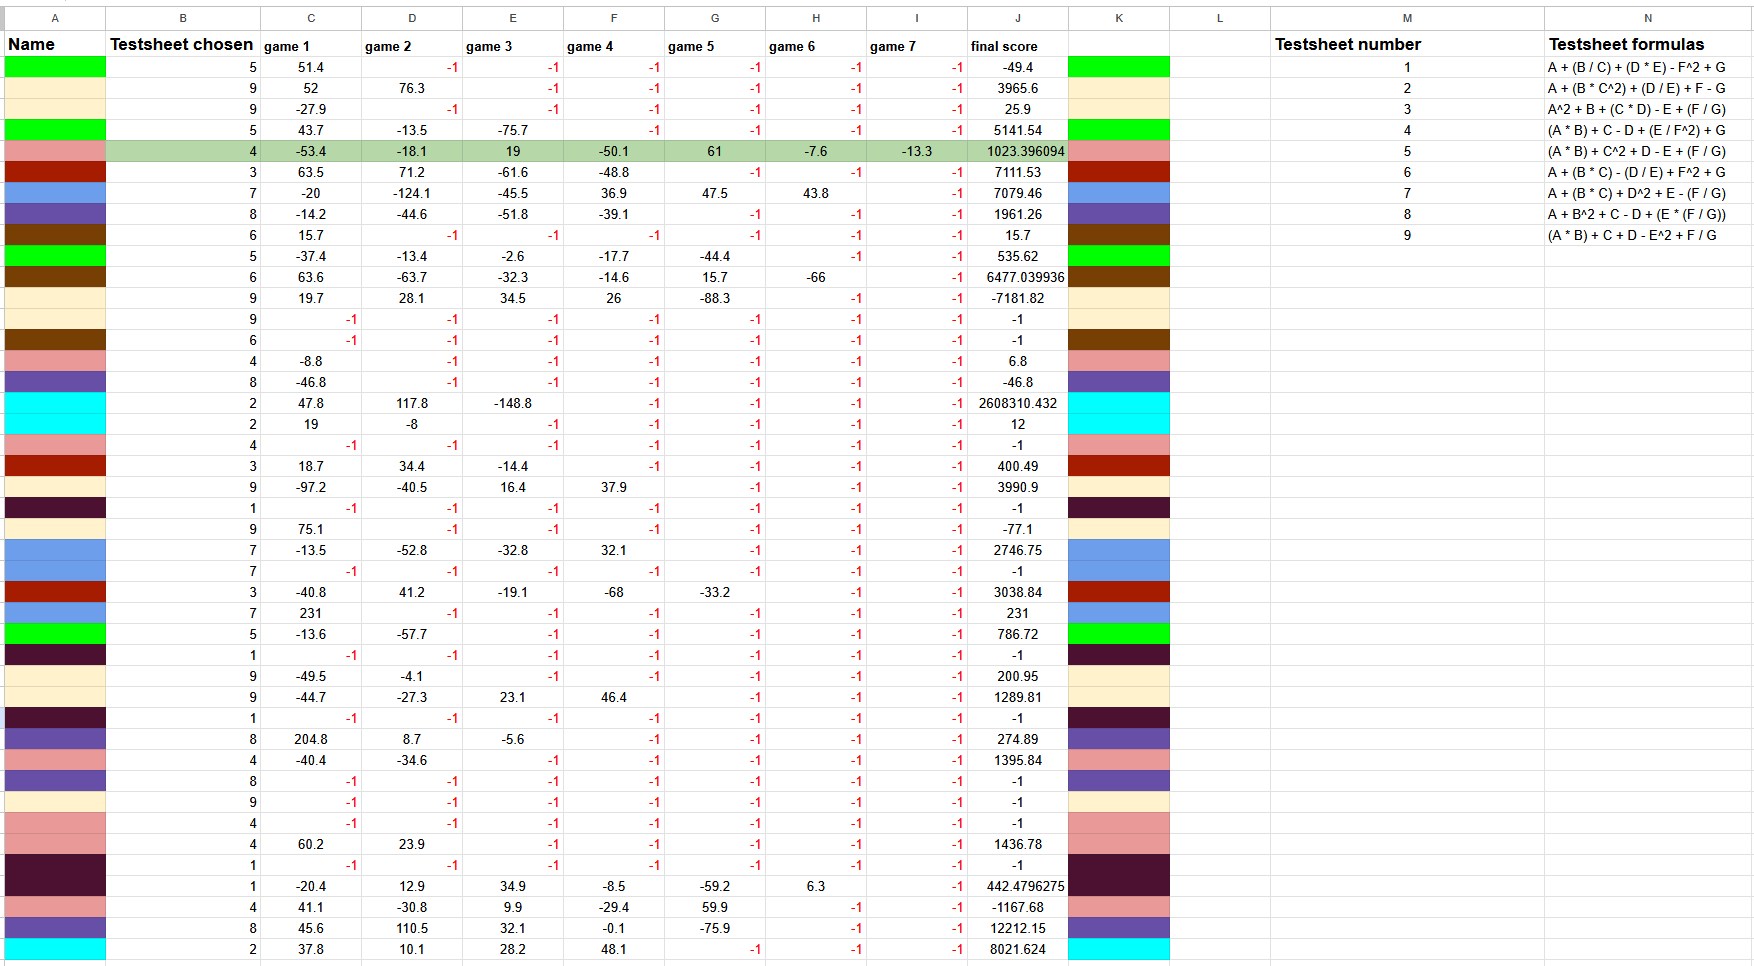Select the "game 7" header cell

point(917,44)
